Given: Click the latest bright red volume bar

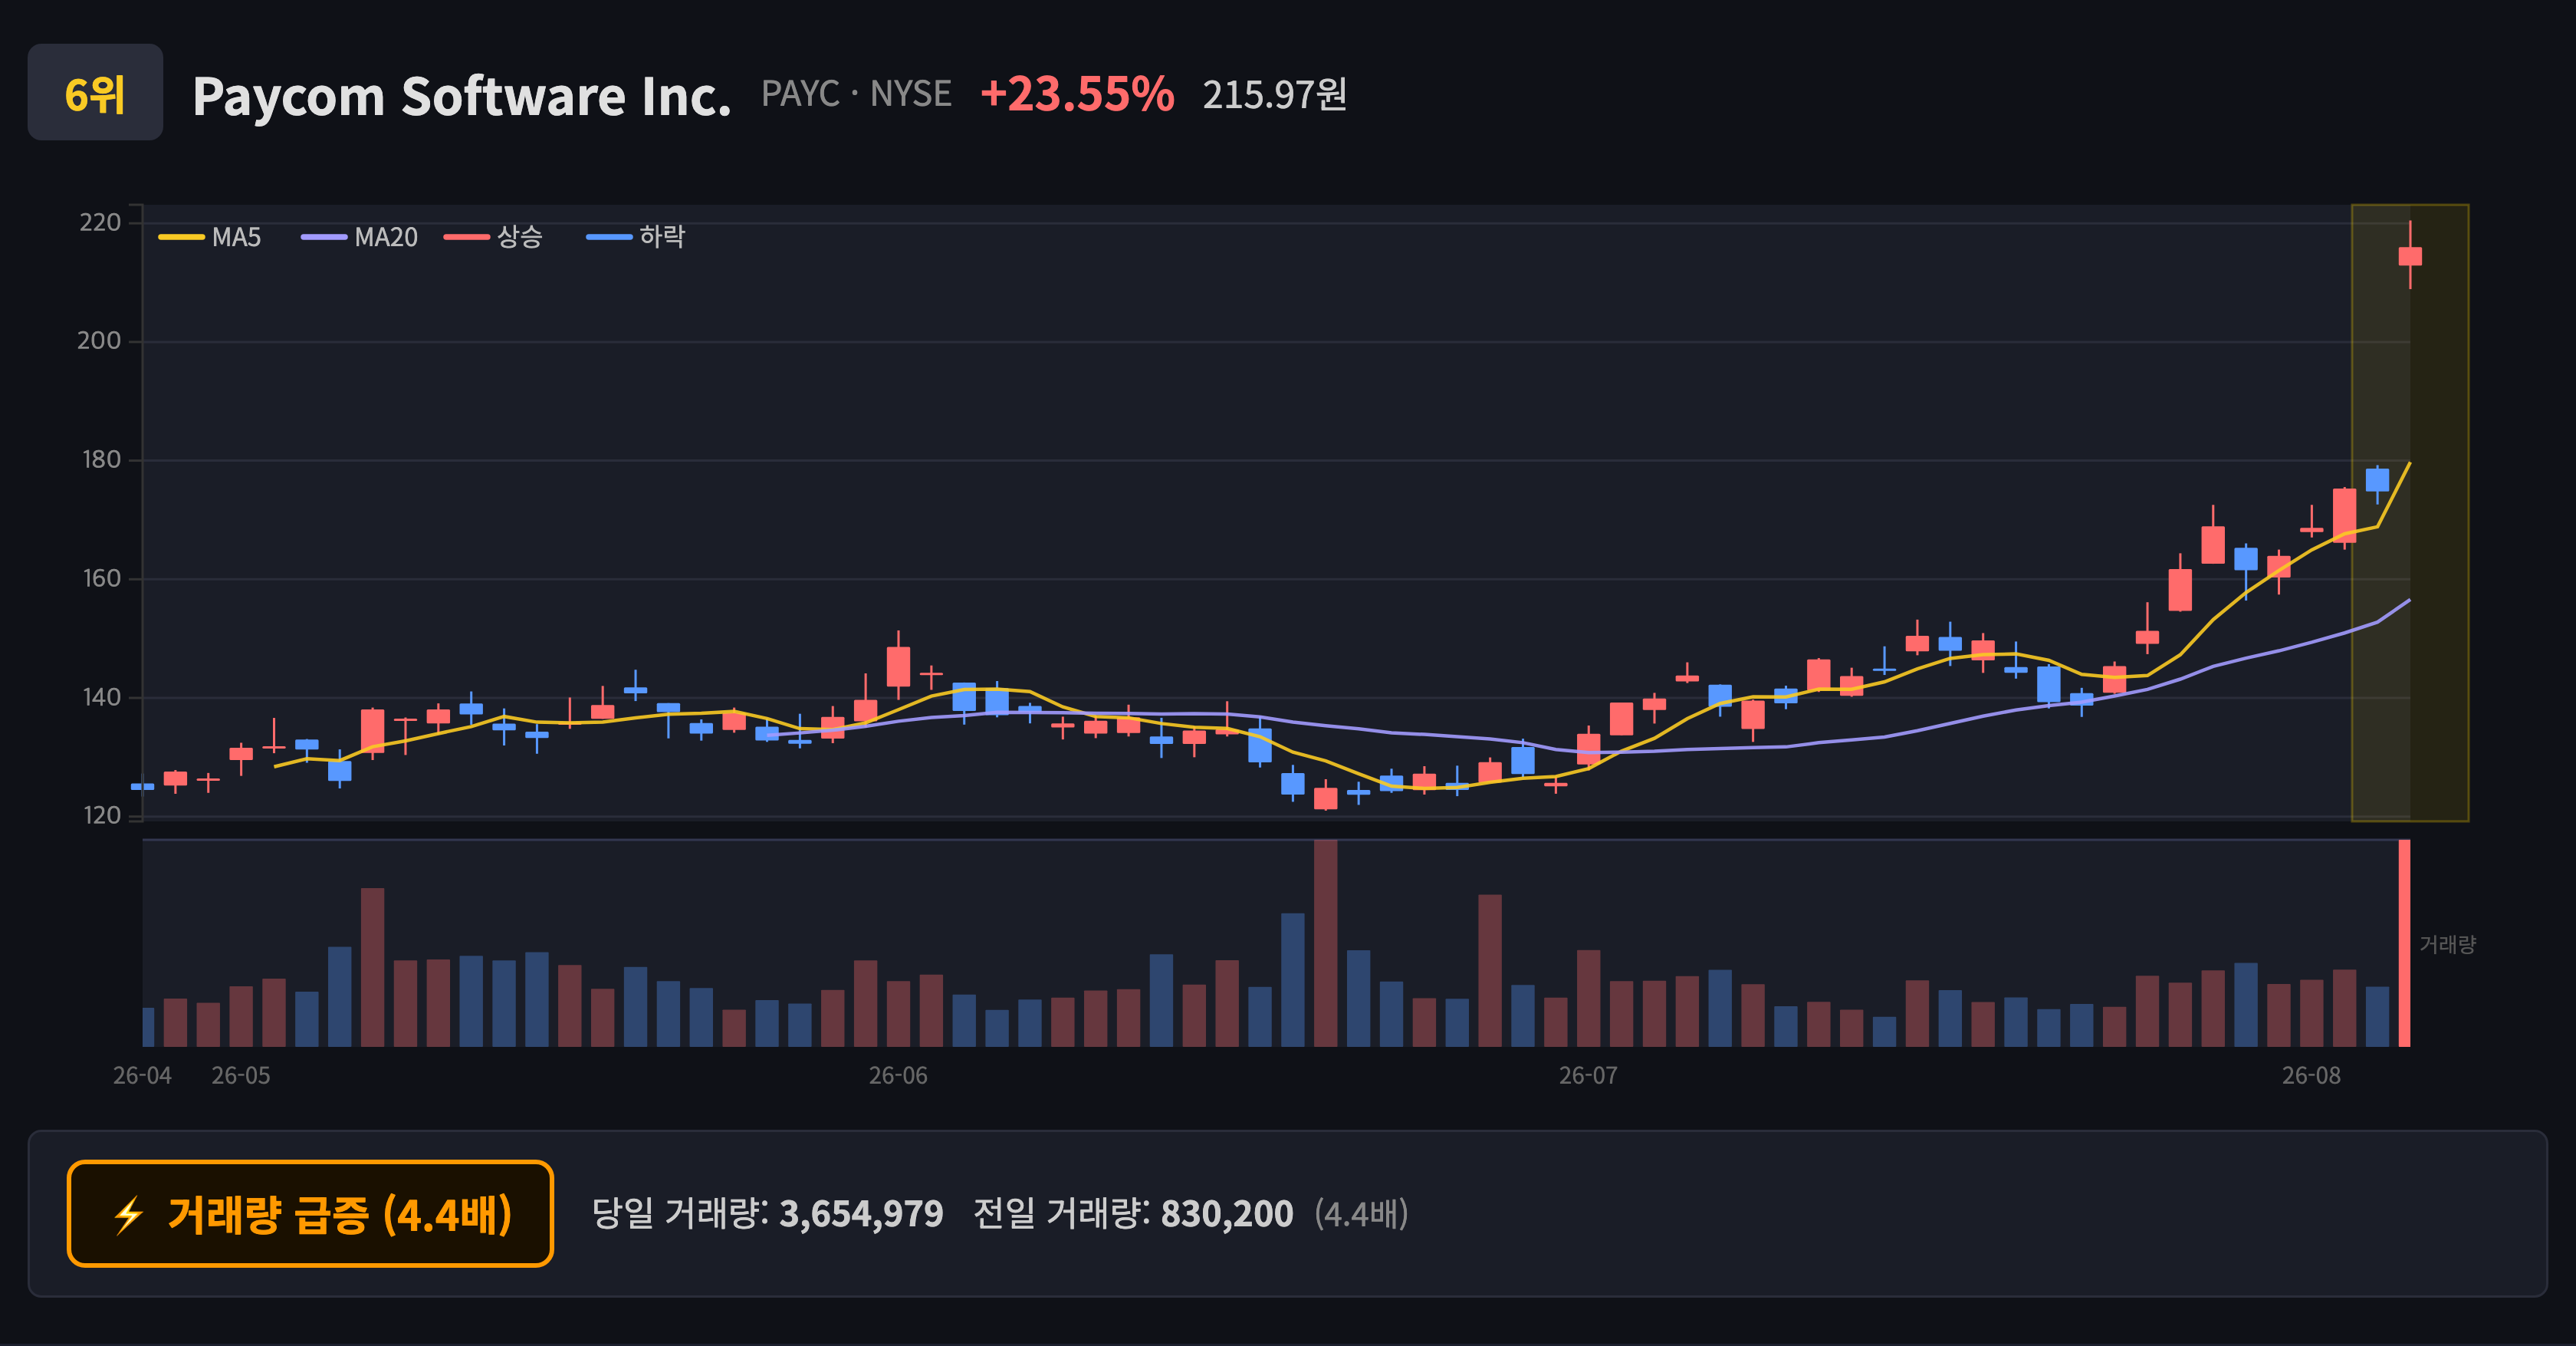Looking at the screenshot, I should click(x=2404, y=943).
